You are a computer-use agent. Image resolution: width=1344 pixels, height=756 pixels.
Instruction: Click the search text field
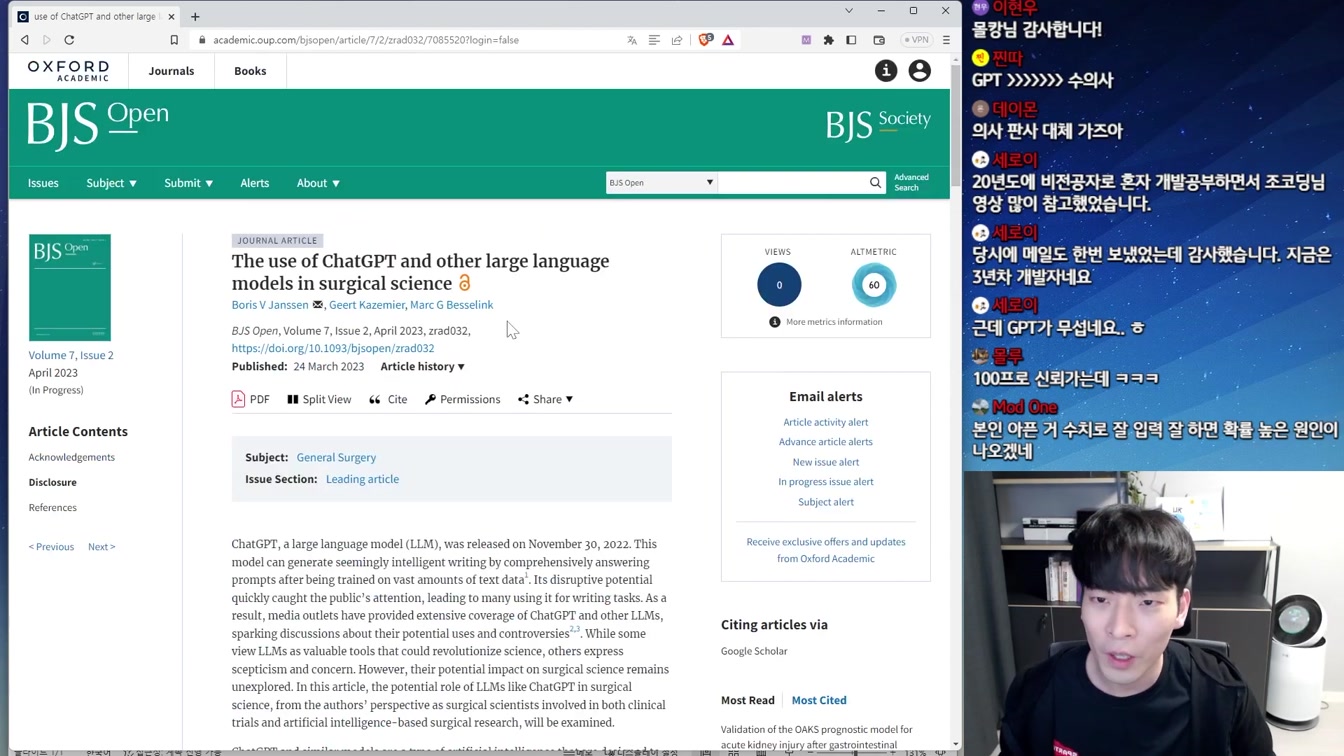[792, 183]
